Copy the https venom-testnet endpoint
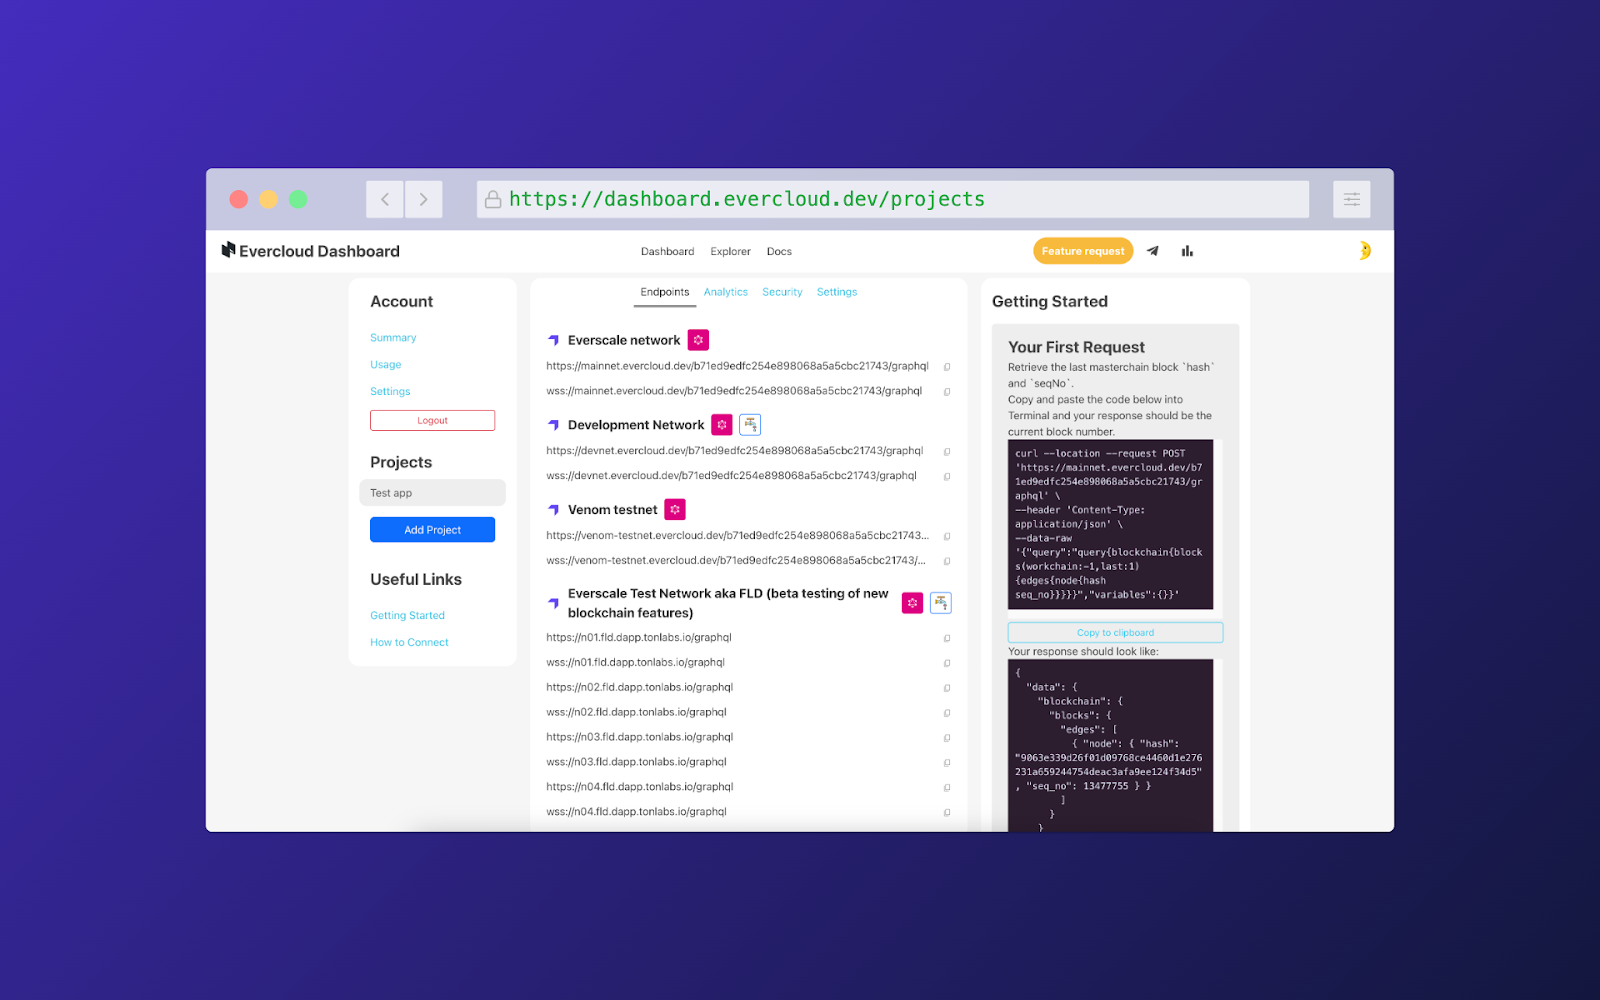Screen dimensions: 1600x1000 (x=947, y=537)
